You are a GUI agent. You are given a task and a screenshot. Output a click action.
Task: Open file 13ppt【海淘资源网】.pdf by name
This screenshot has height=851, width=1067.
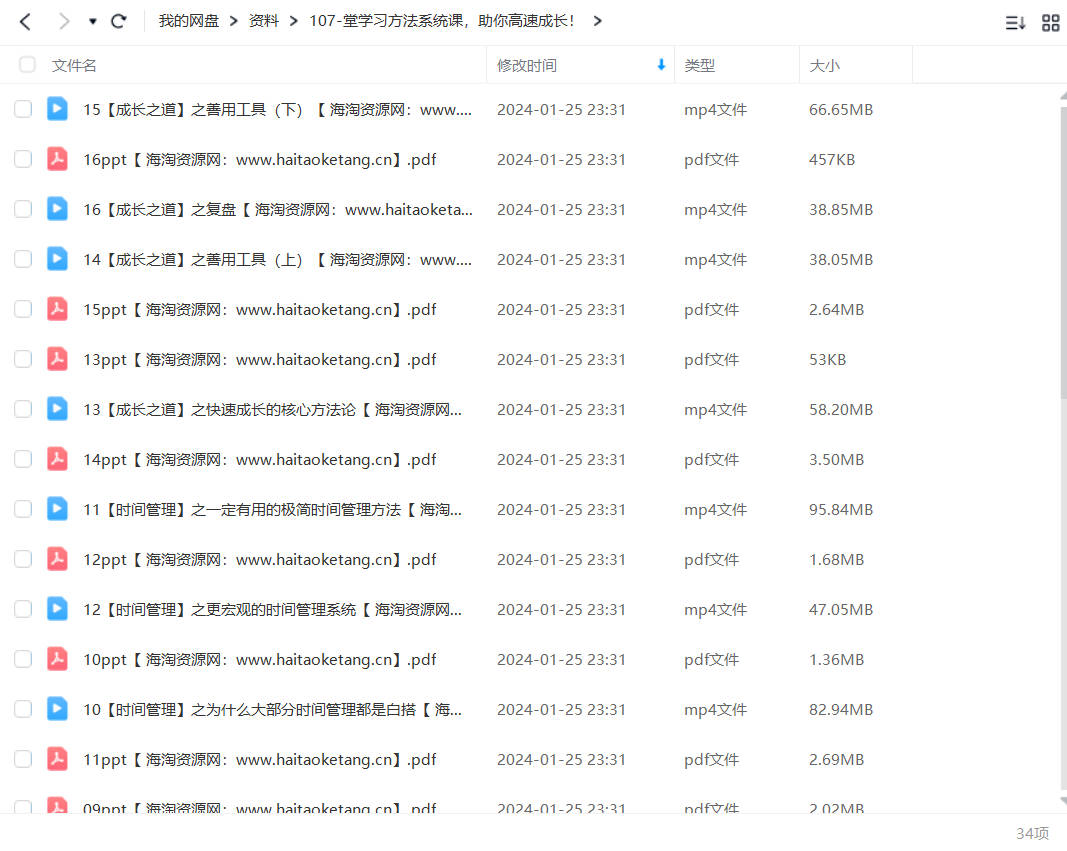click(259, 360)
